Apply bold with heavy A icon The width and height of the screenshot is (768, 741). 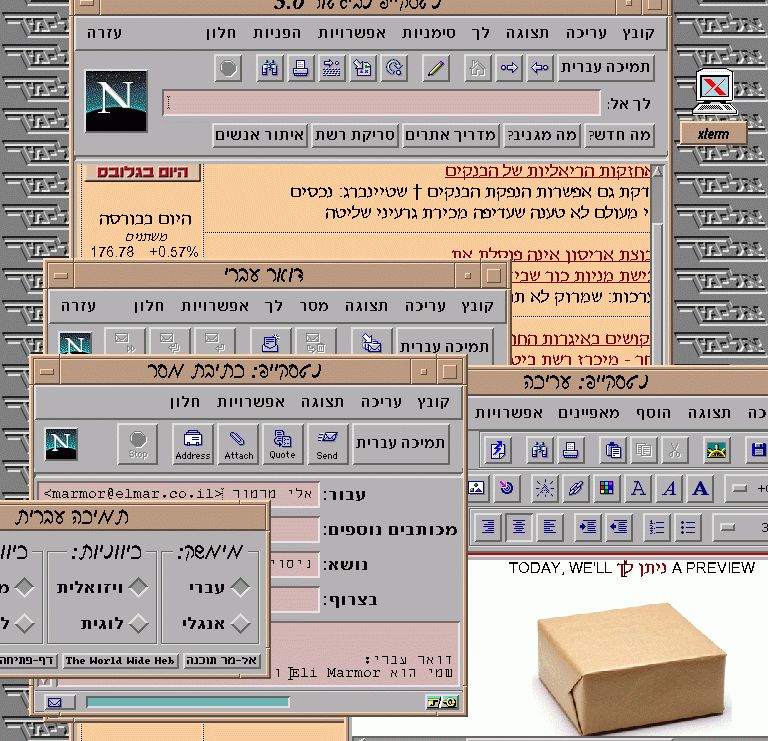pyautogui.click(x=700, y=488)
